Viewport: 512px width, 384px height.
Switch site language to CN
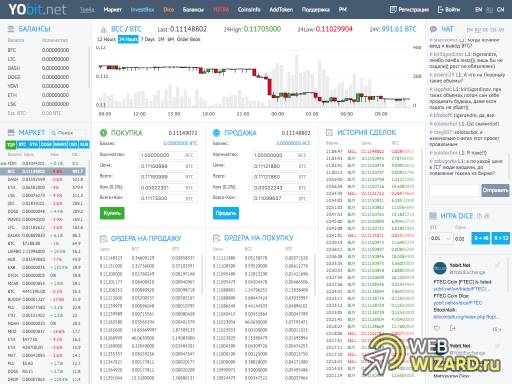coord(500,10)
